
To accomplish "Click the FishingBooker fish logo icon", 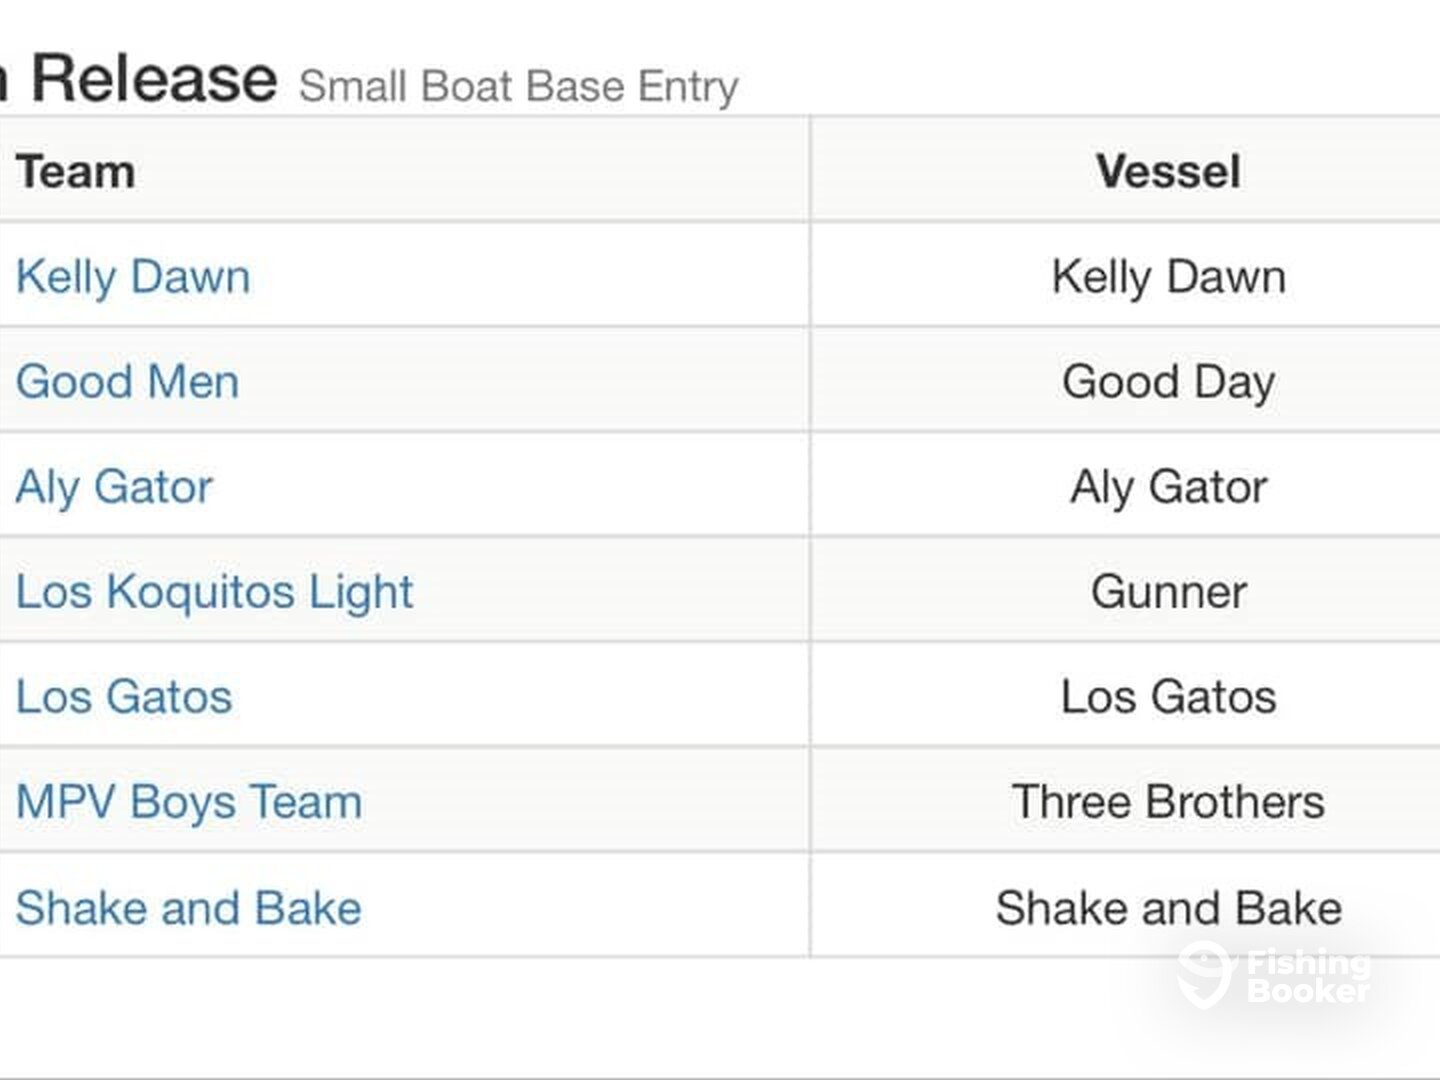I will (x=1204, y=974).
